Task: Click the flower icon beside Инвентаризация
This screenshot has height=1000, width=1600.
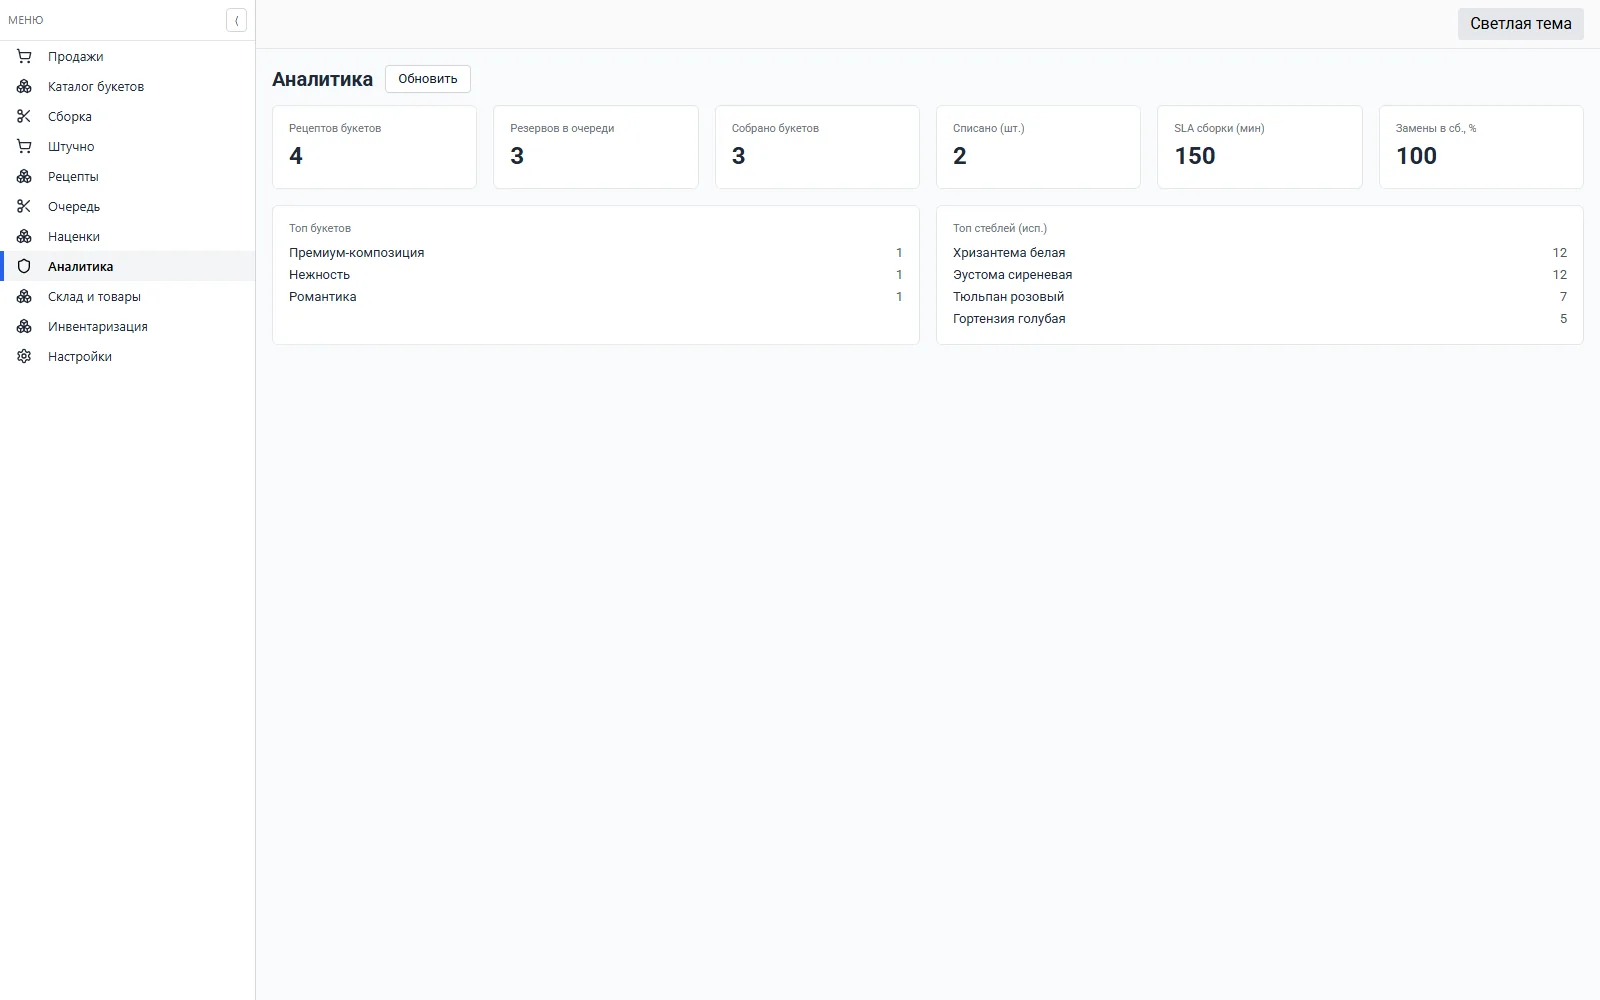Action: click(x=24, y=326)
